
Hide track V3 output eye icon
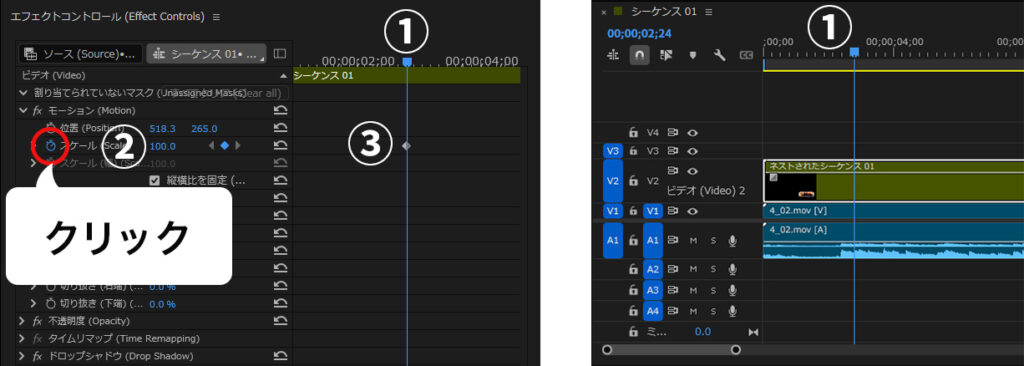tap(692, 151)
